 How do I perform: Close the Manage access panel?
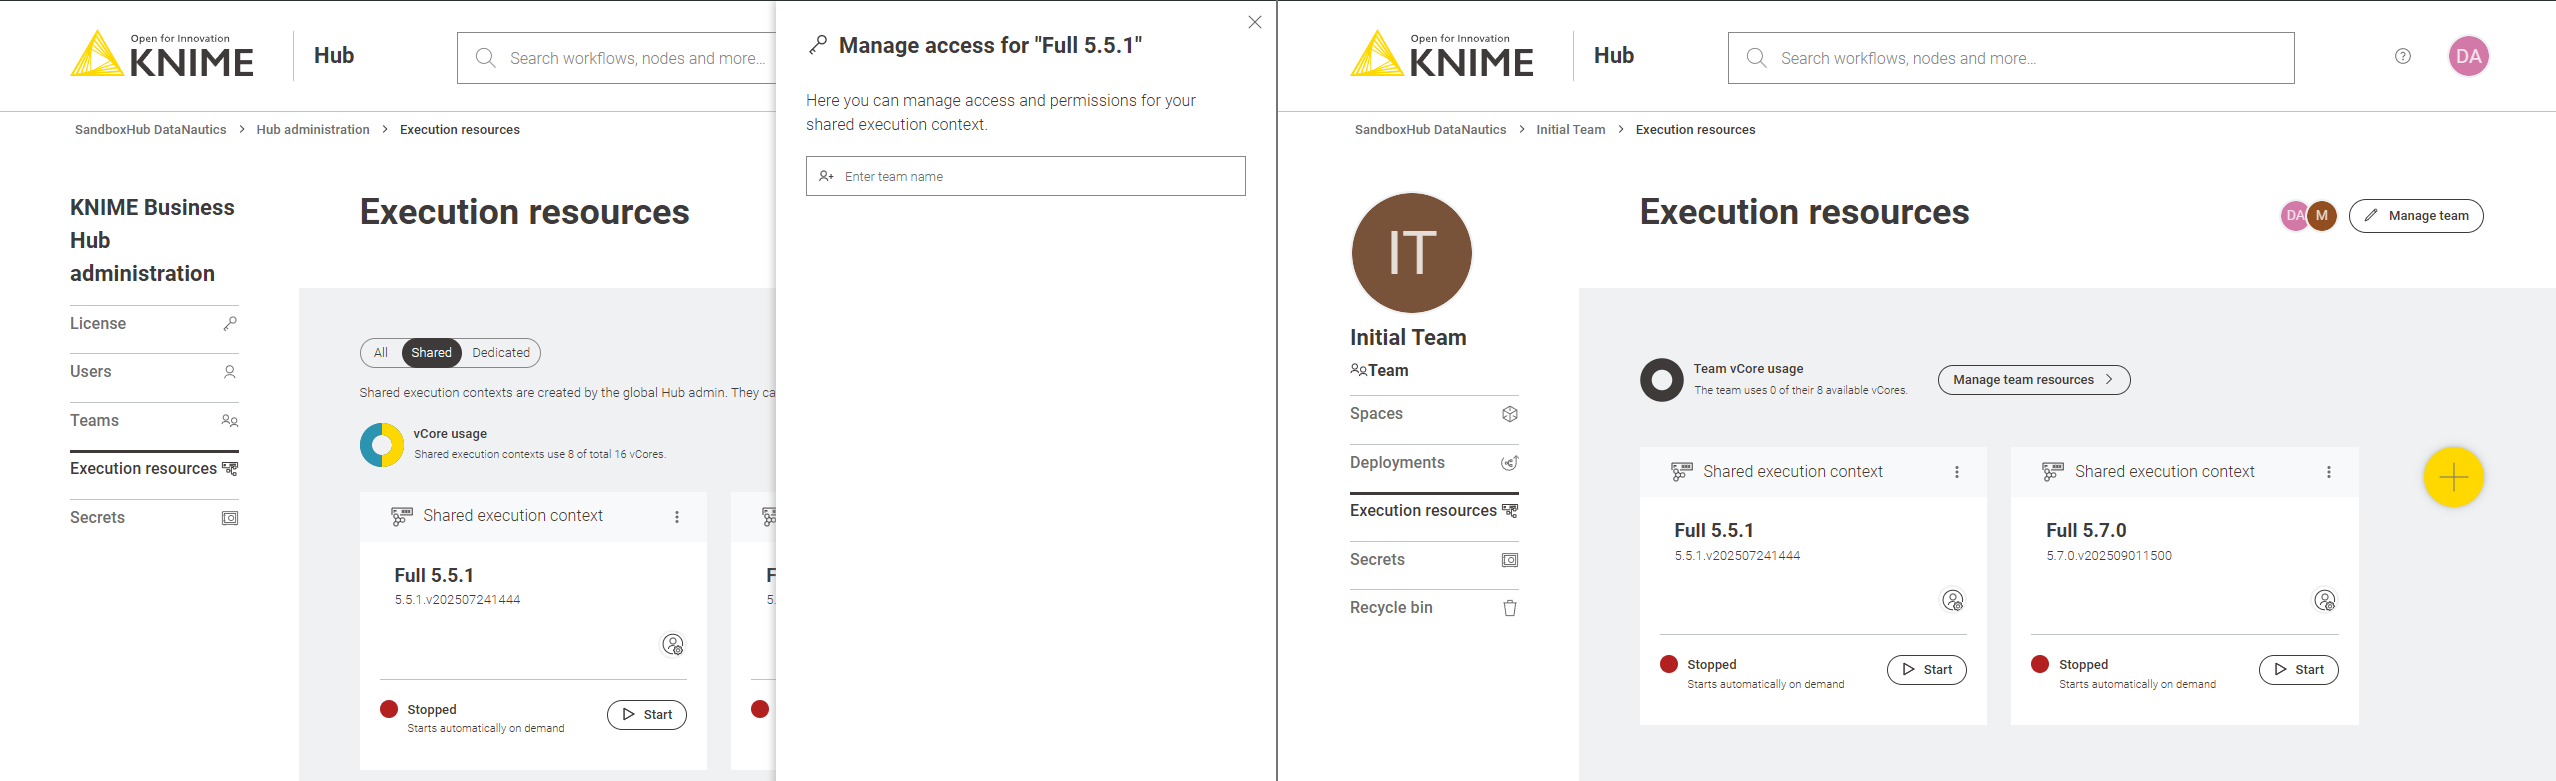(x=1254, y=22)
